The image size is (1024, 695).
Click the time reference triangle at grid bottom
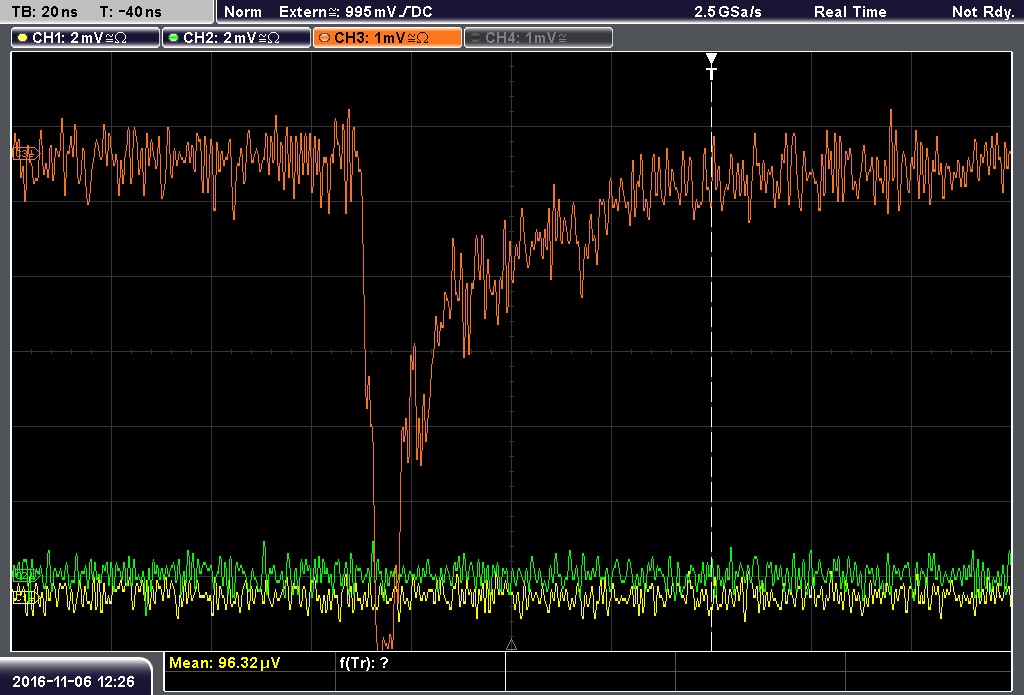point(511,645)
